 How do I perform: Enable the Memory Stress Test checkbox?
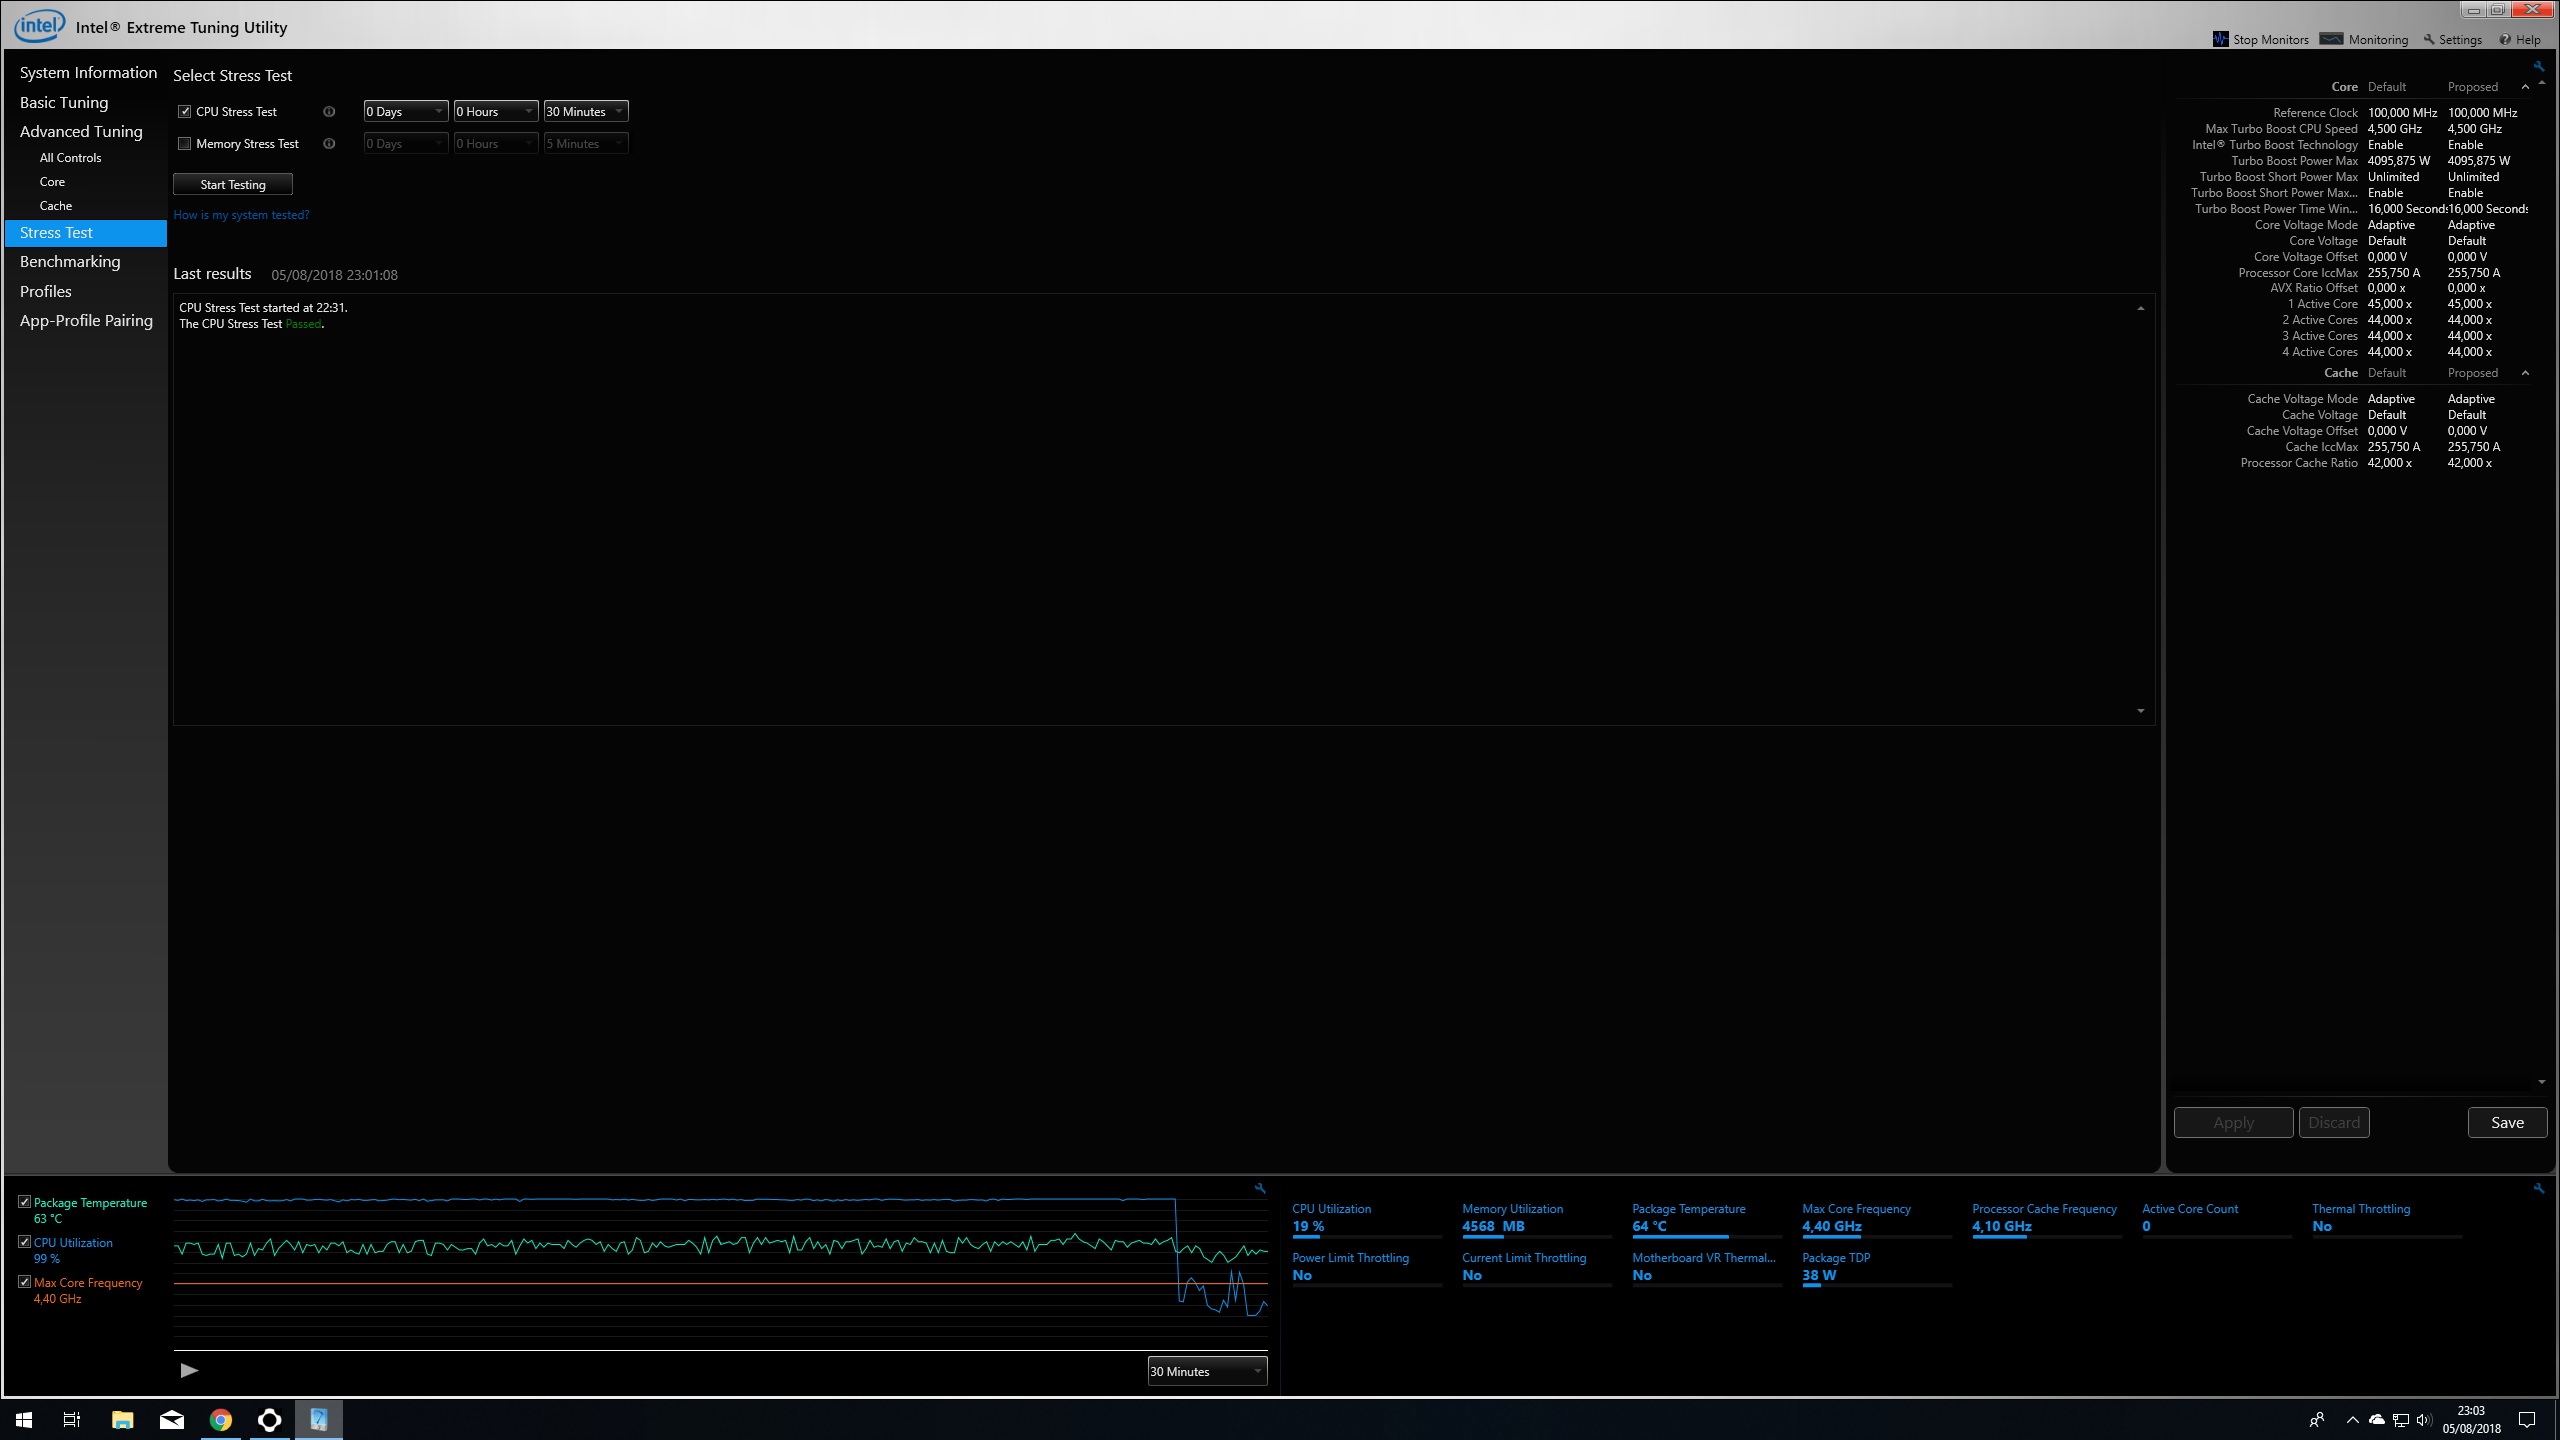click(185, 144)
